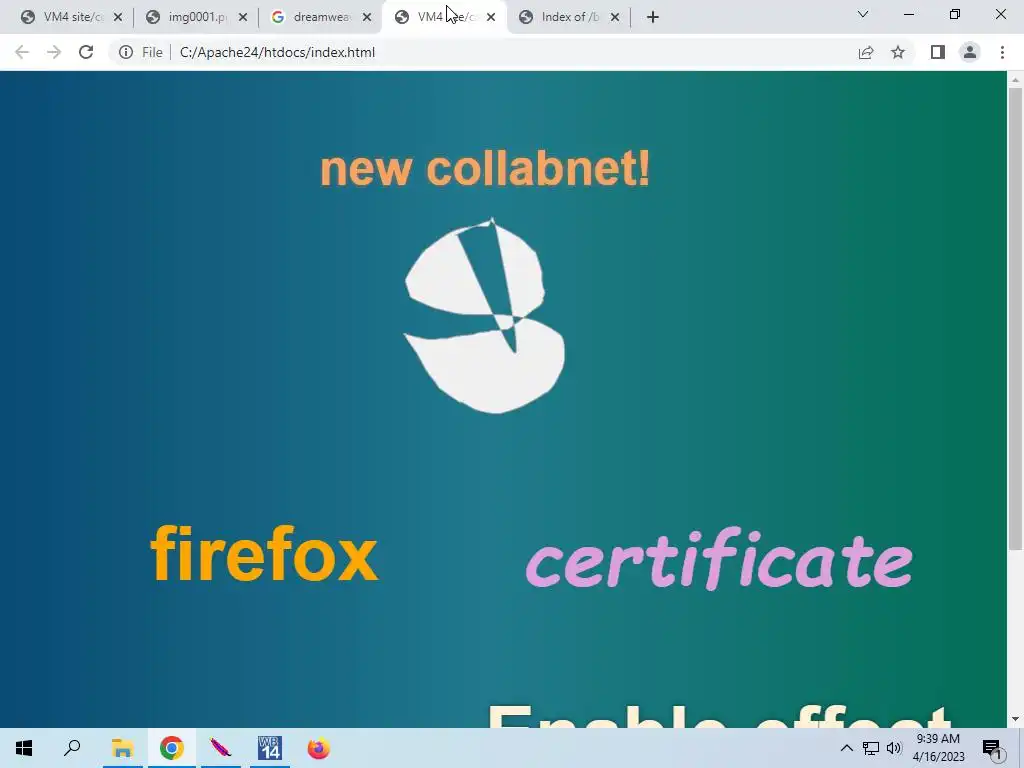Open the feather app in taskbar
Screen dimensions: 1024x768
[221, 748]
